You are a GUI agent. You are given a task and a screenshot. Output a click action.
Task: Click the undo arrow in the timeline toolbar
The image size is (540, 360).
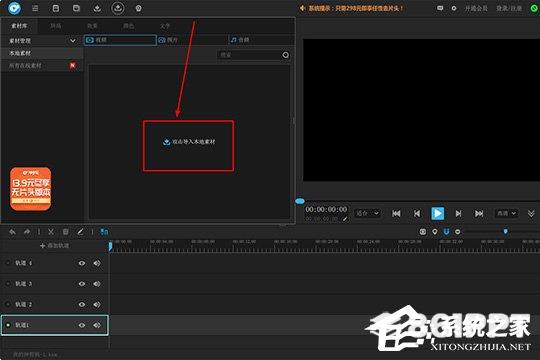12,232
